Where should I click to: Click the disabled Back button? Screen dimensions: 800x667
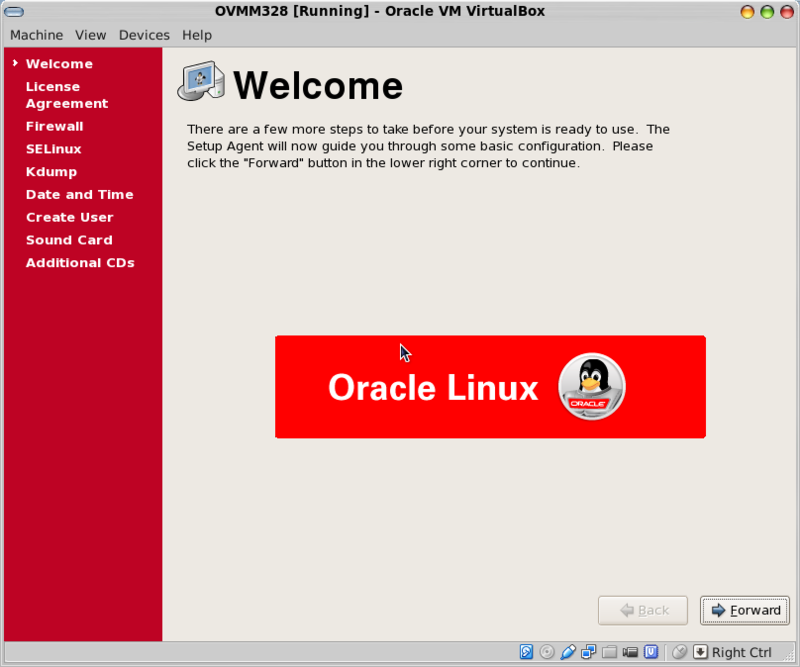pos(643,610)
